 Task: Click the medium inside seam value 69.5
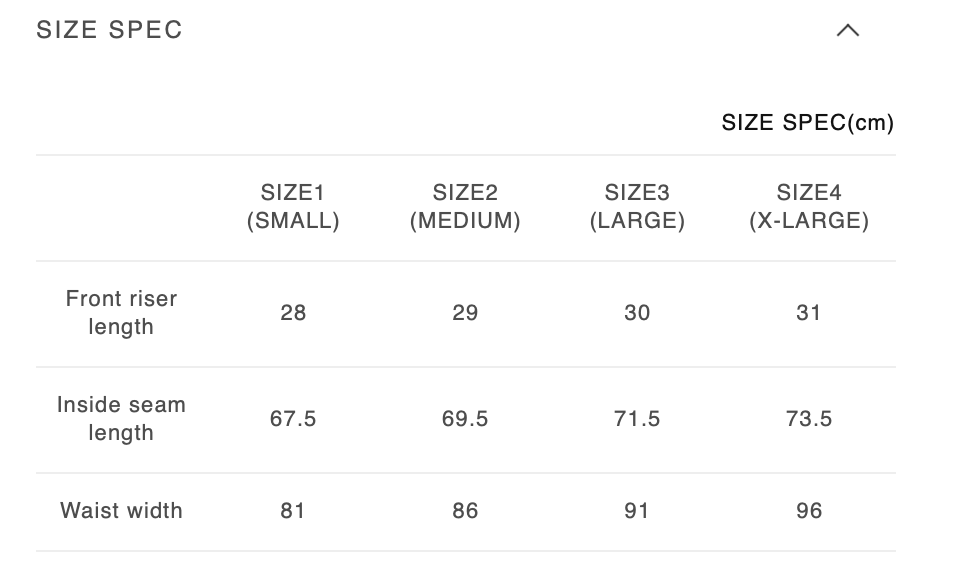465,419
